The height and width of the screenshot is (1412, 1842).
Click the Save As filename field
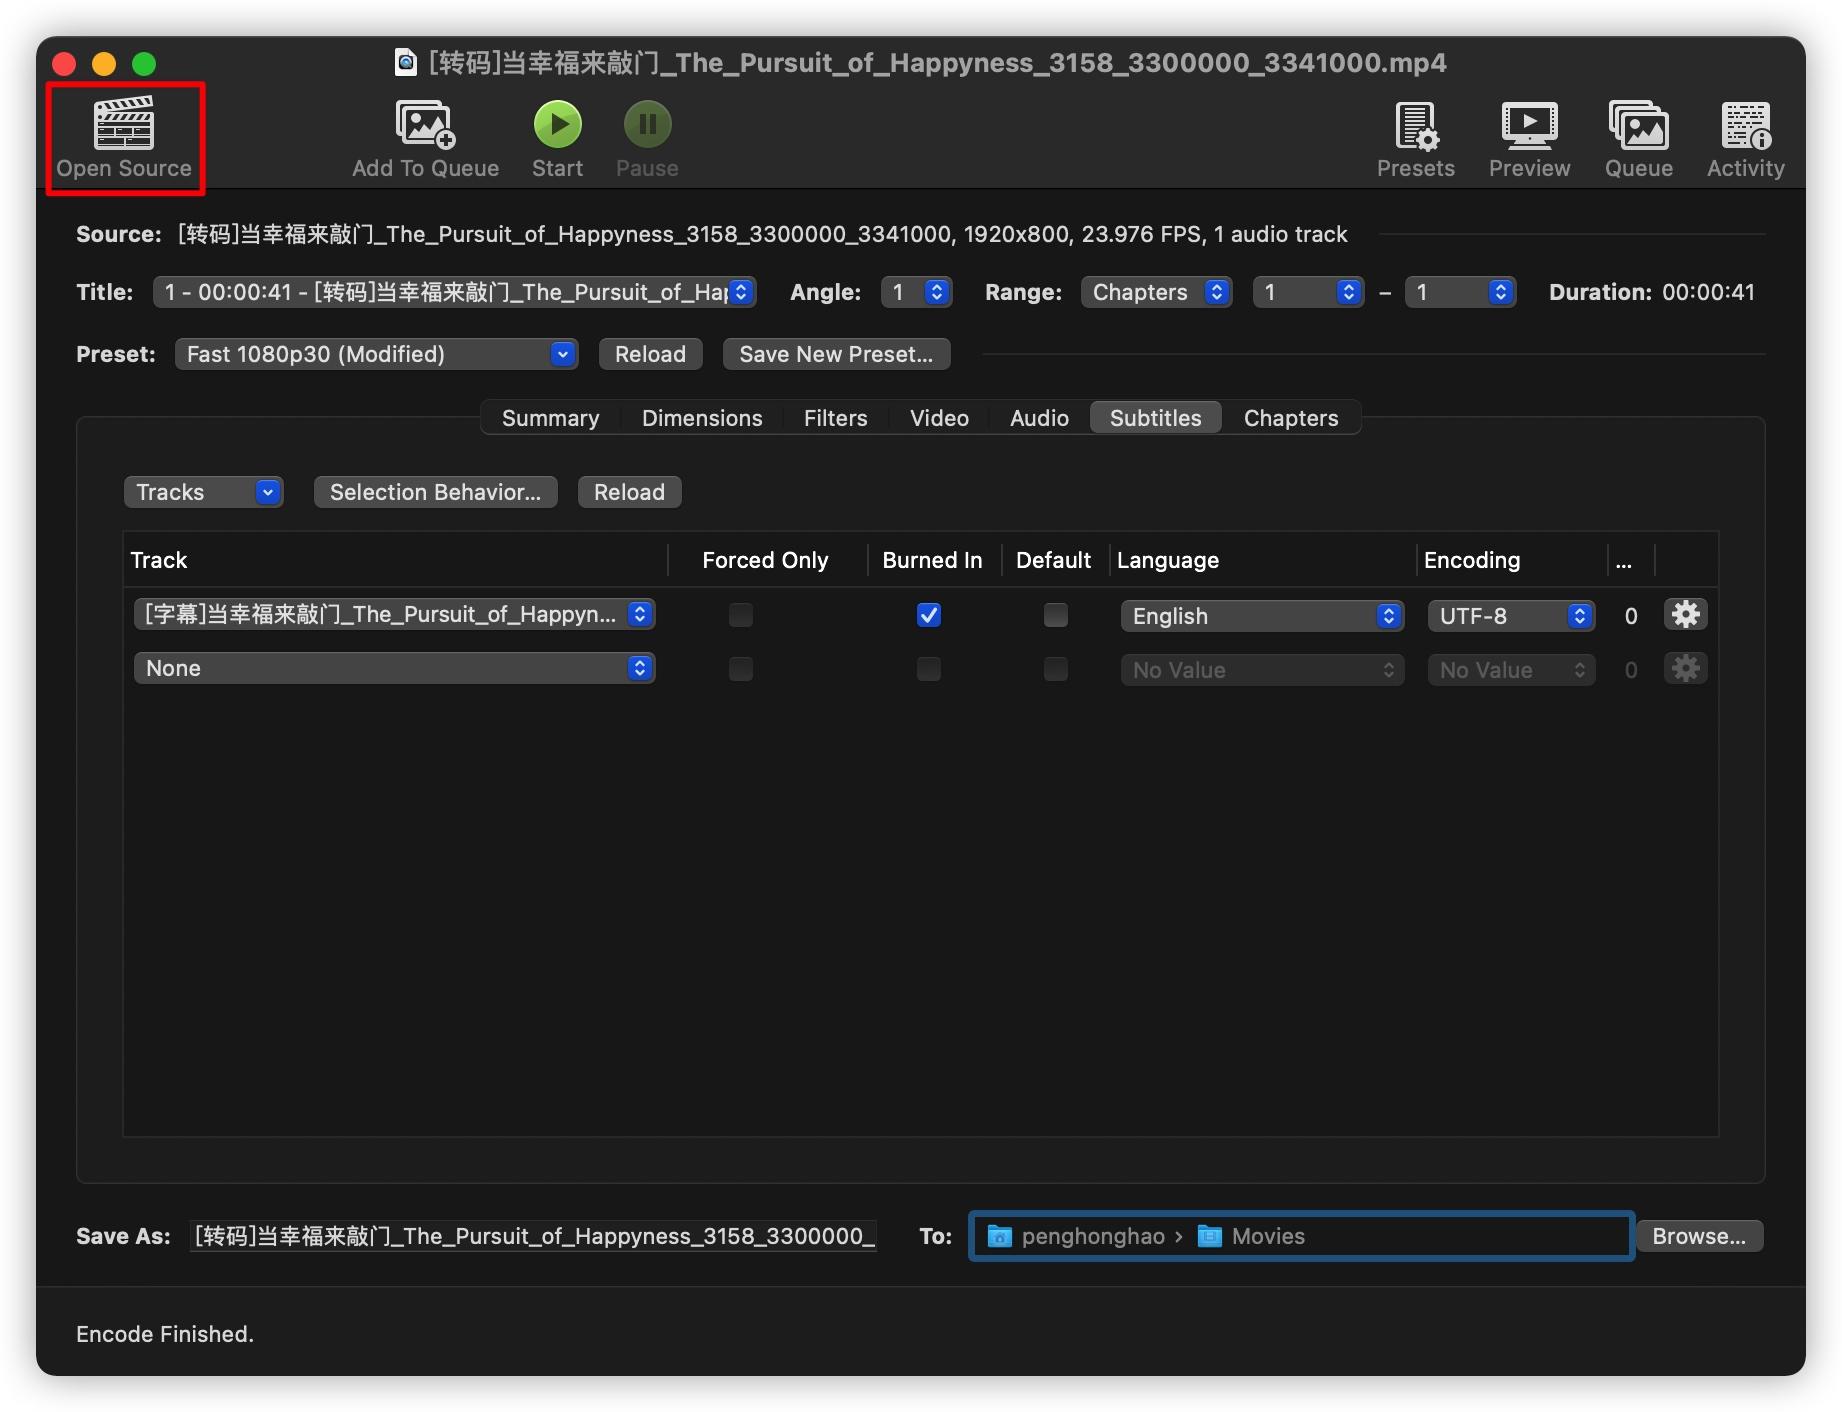[x=534, y=1236]
